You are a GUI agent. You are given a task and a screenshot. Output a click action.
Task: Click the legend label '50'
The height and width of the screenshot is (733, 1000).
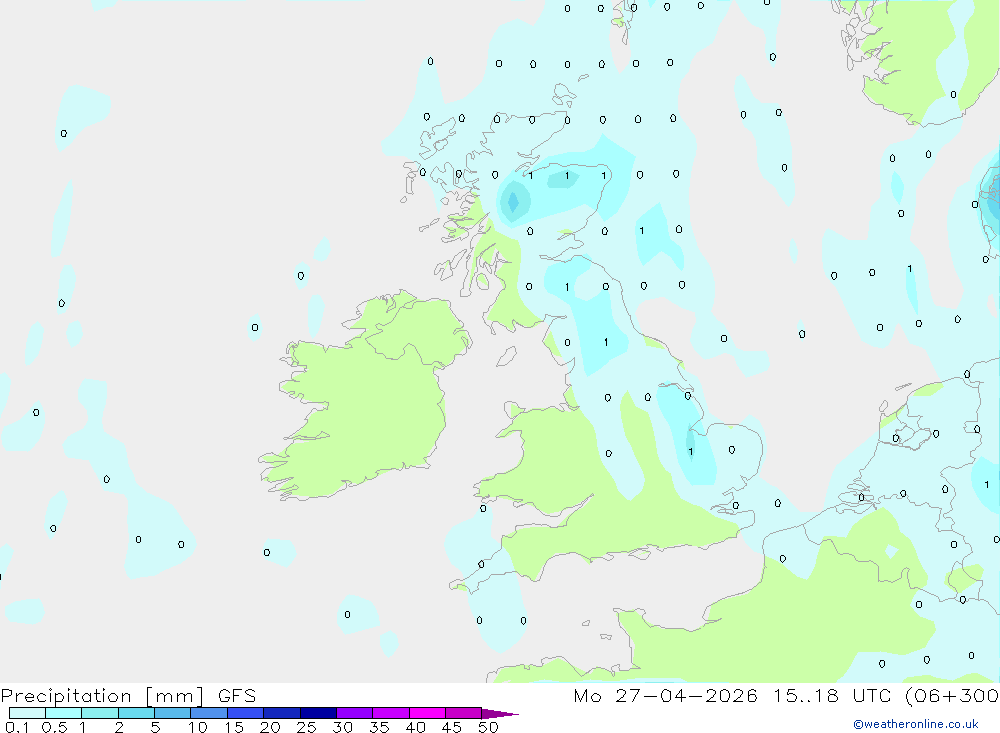pos(488,727)
